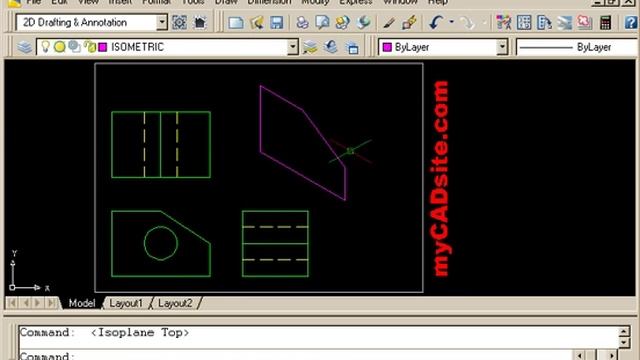This screenshot has height=360, width=640.
Task: Open the Draw menu
Action: point(226,2)
